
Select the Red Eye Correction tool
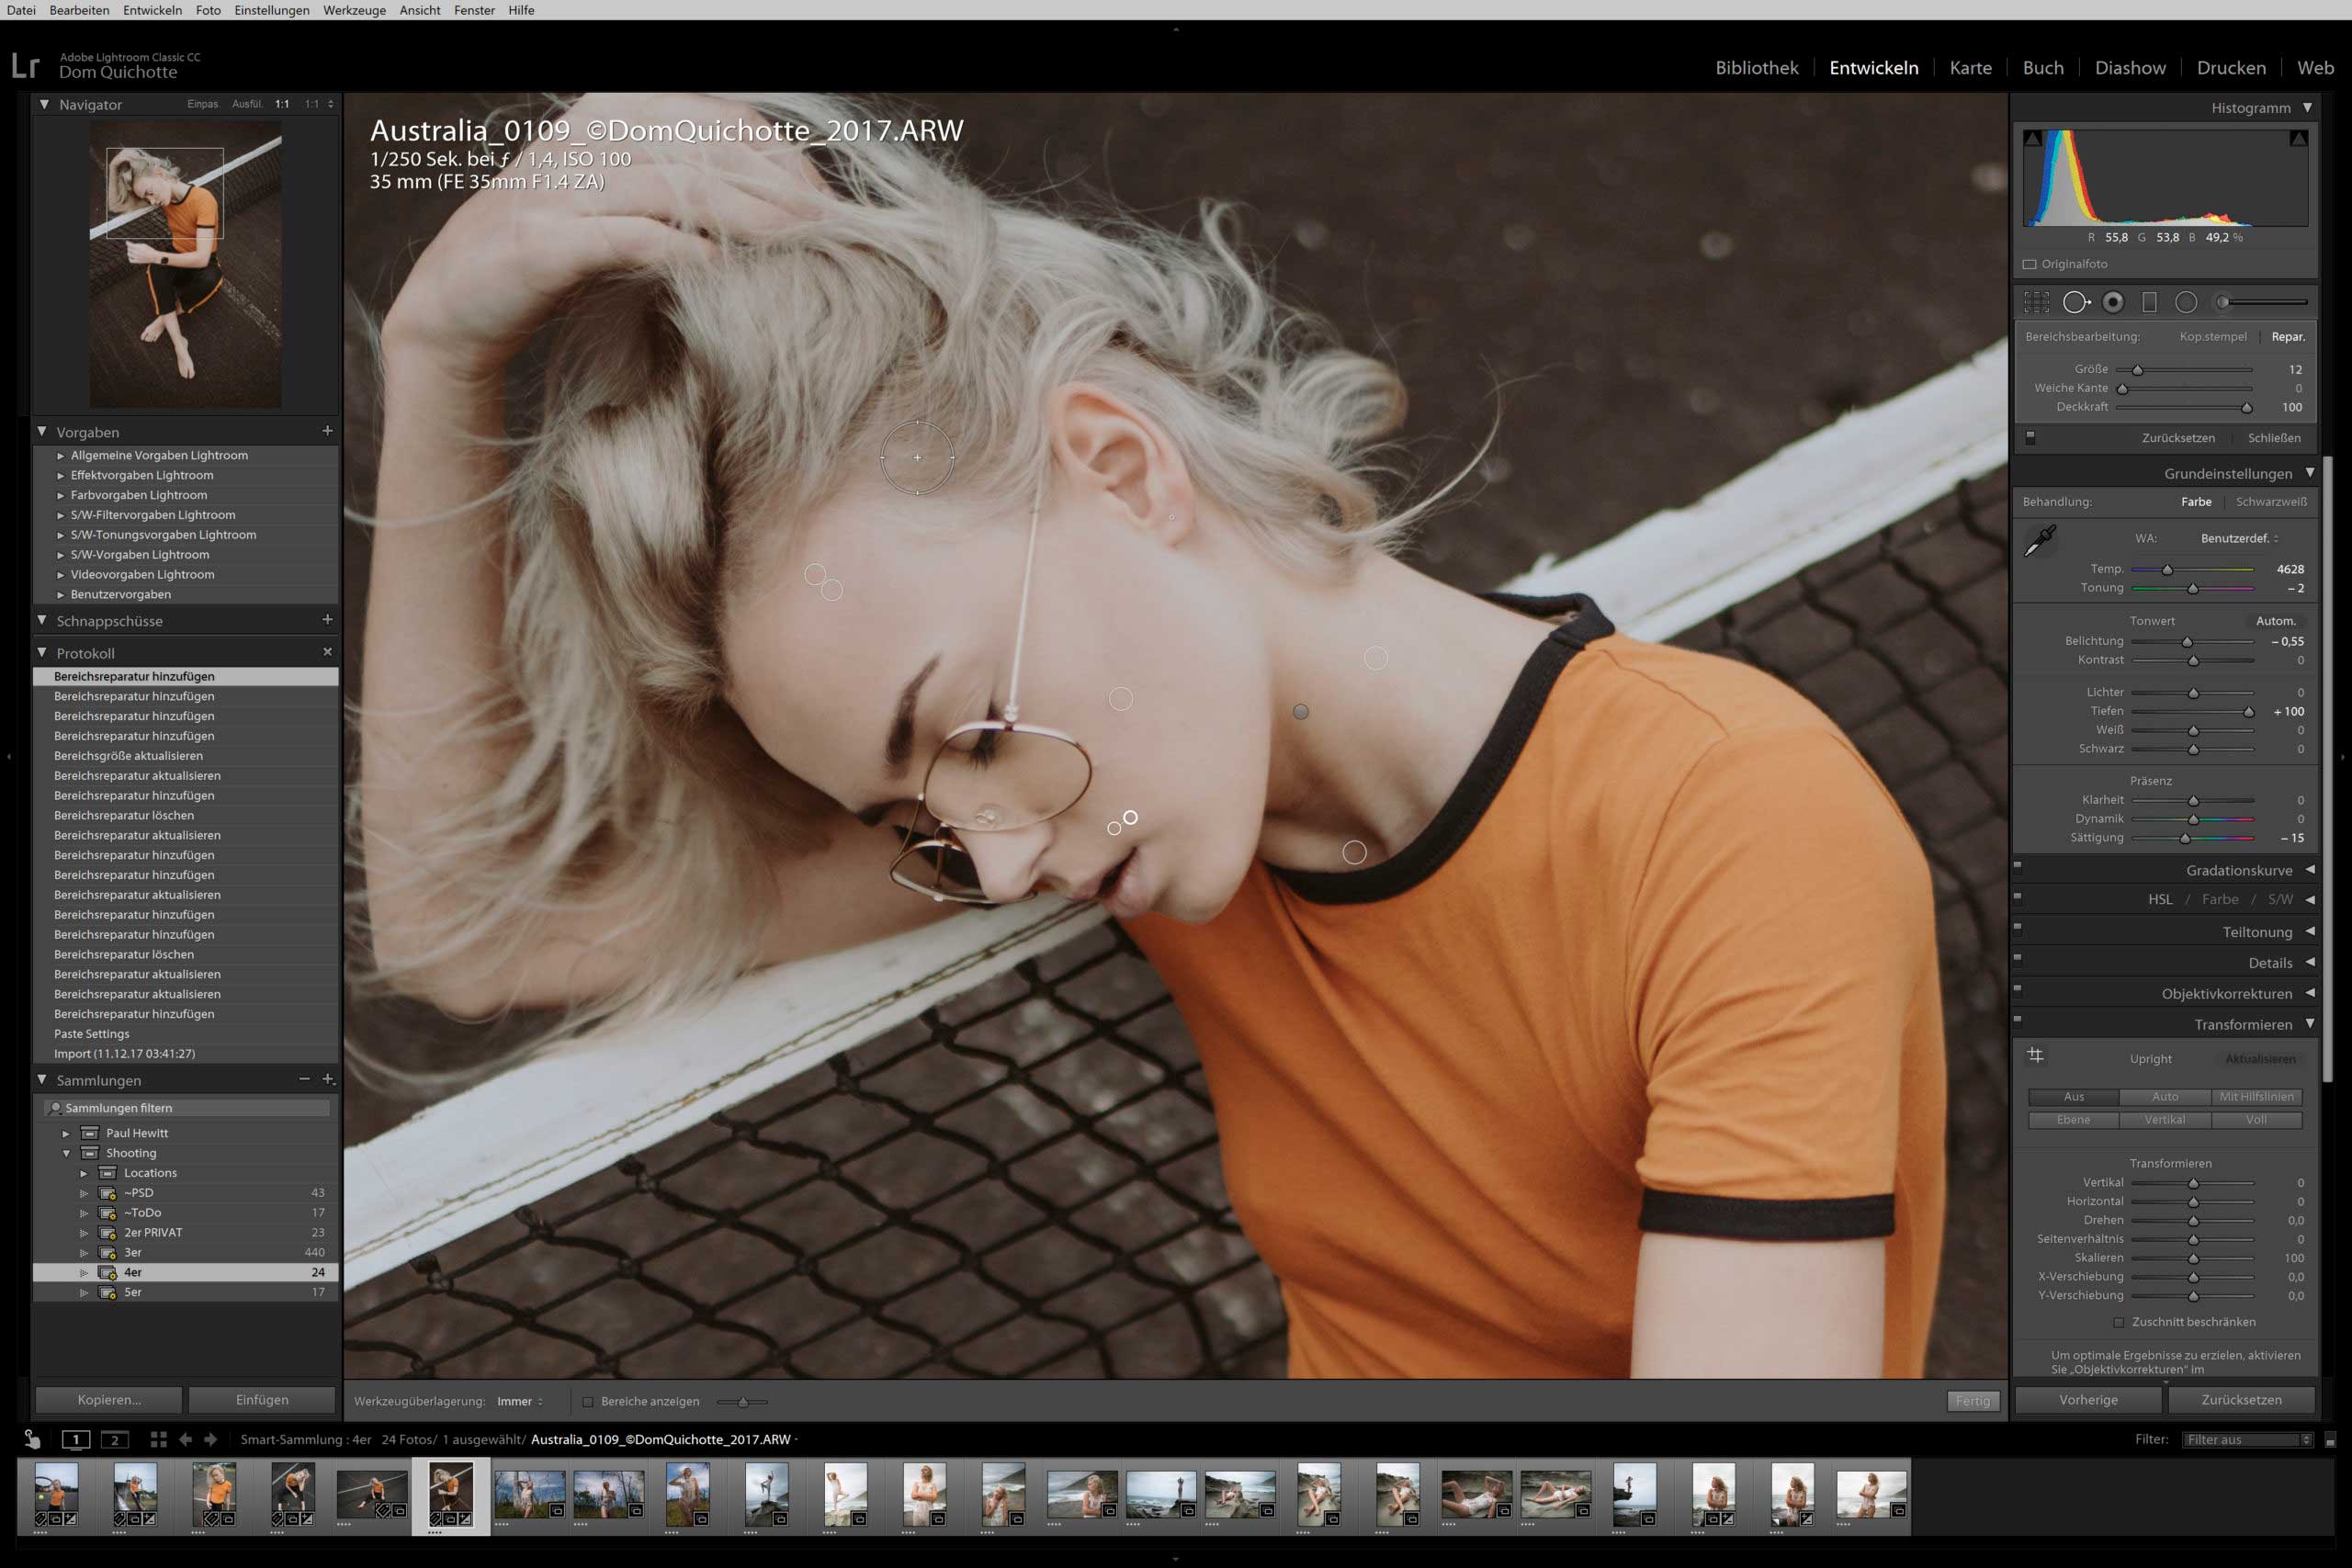pos(2113,302)
